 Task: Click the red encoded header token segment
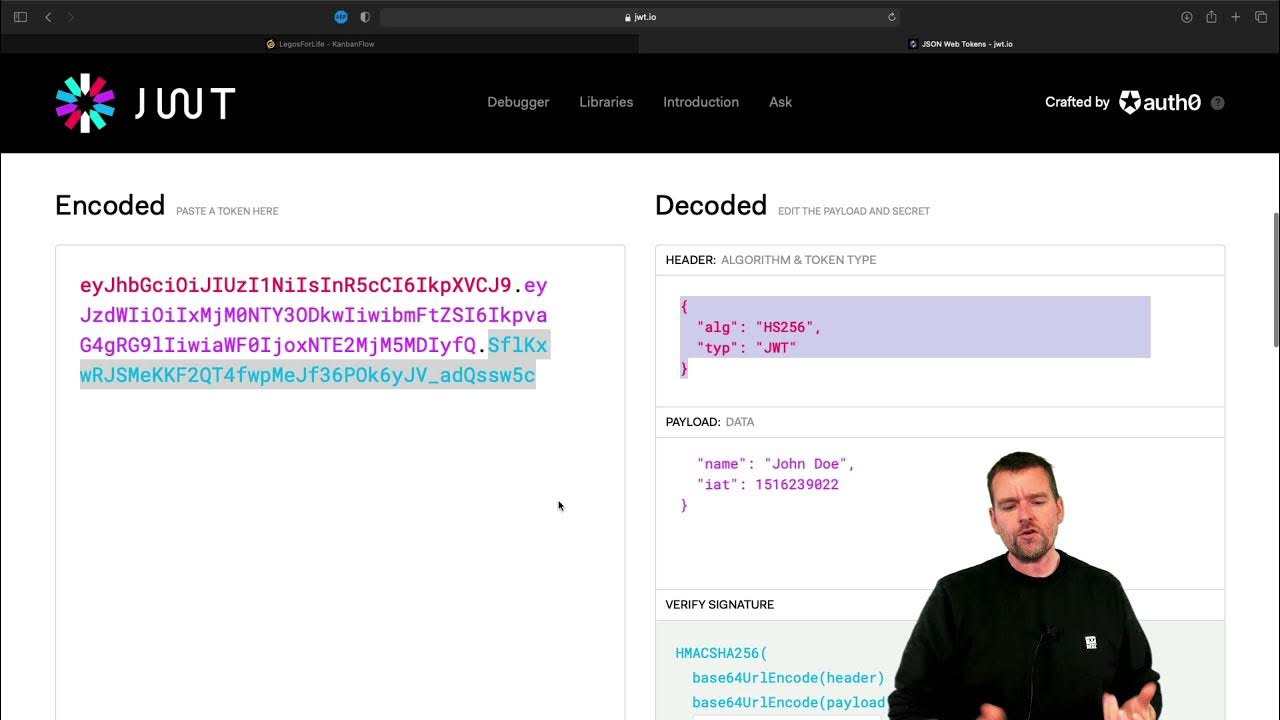295,285
